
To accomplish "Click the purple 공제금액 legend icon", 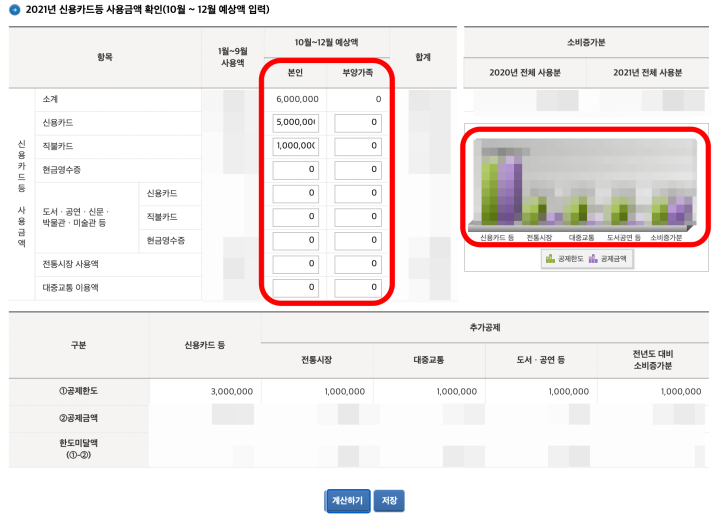I will coord(594,258).
